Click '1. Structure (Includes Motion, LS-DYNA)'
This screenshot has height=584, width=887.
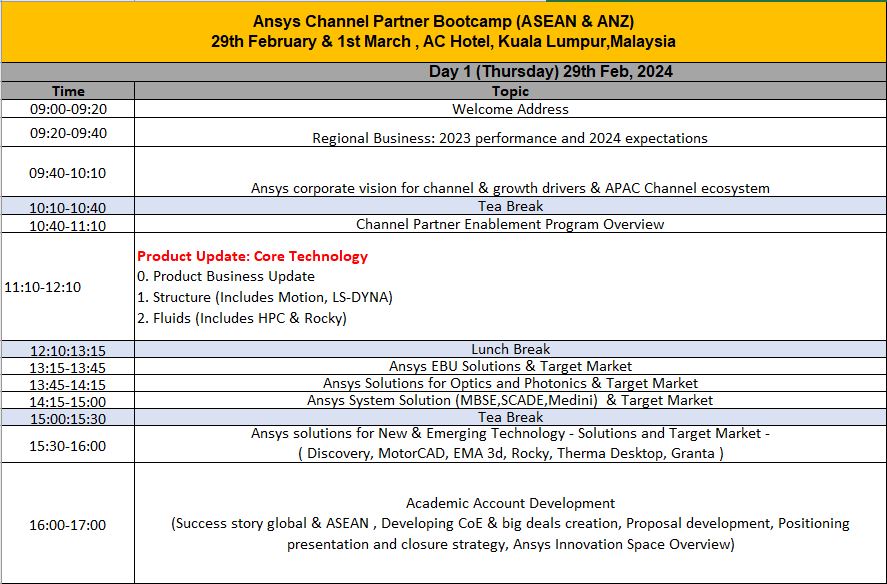[265, 297]
